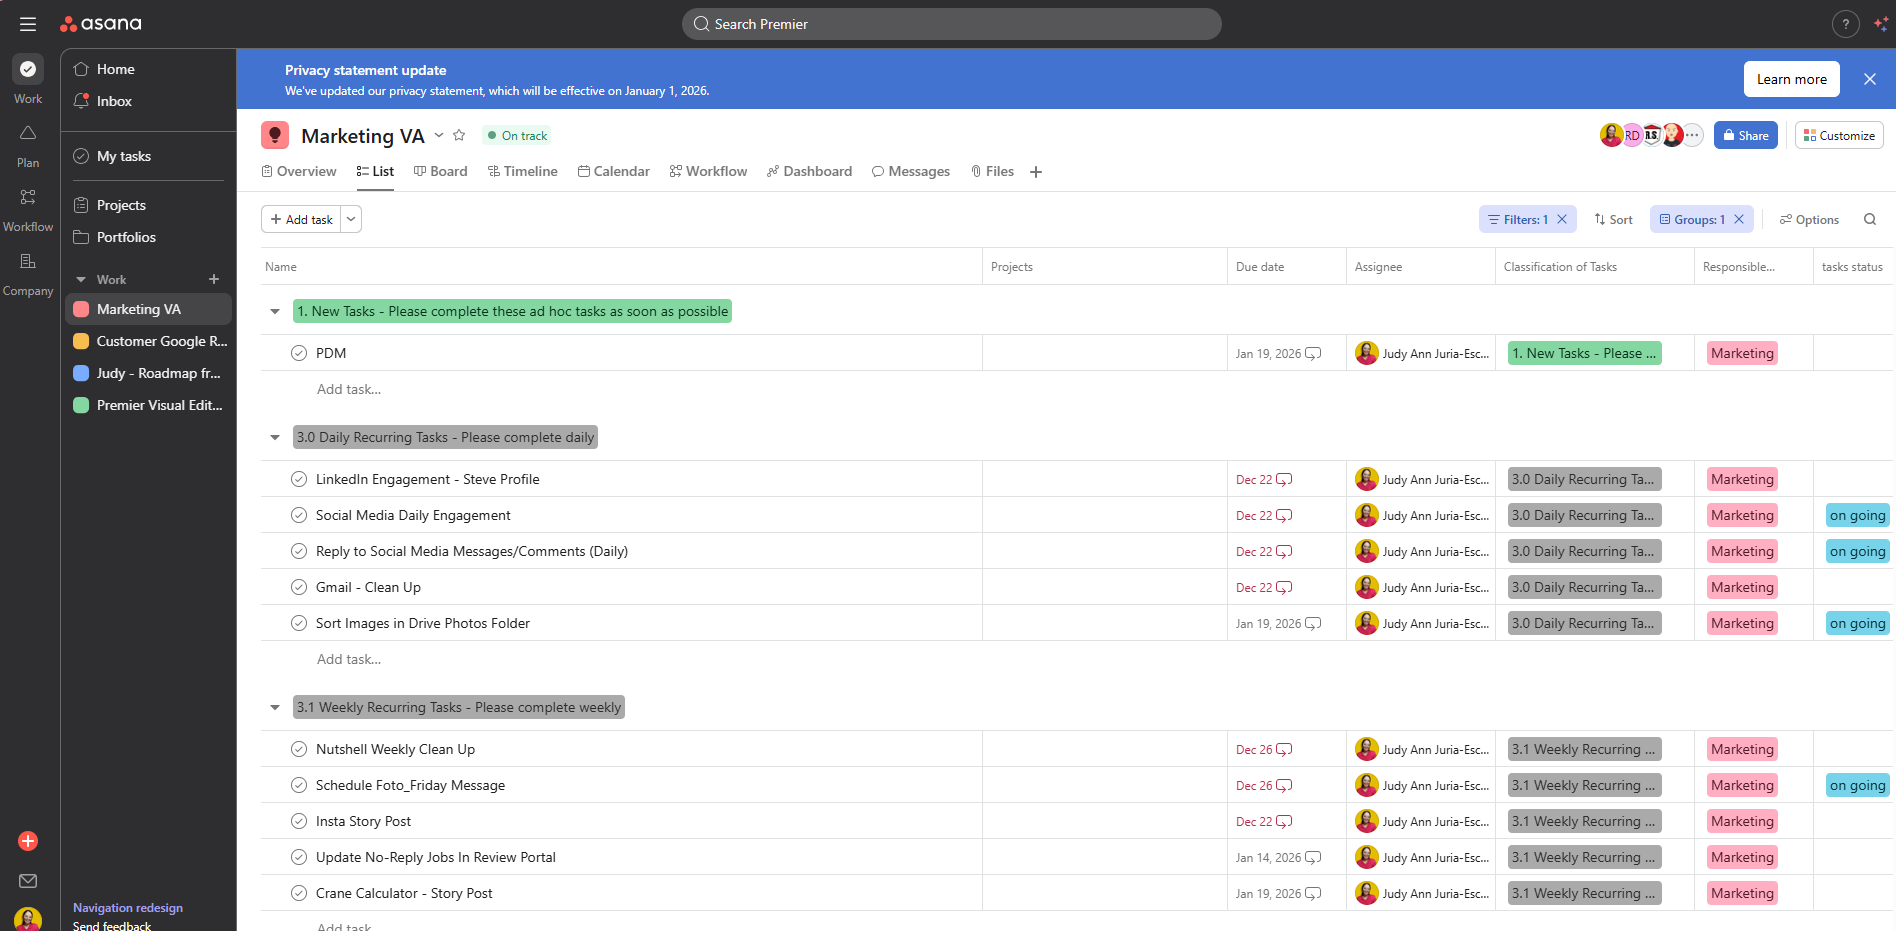This screenshot has height=931, width=1896.
Task: Click the search icon in list toolbar
Action: [x=1869, y=220]
